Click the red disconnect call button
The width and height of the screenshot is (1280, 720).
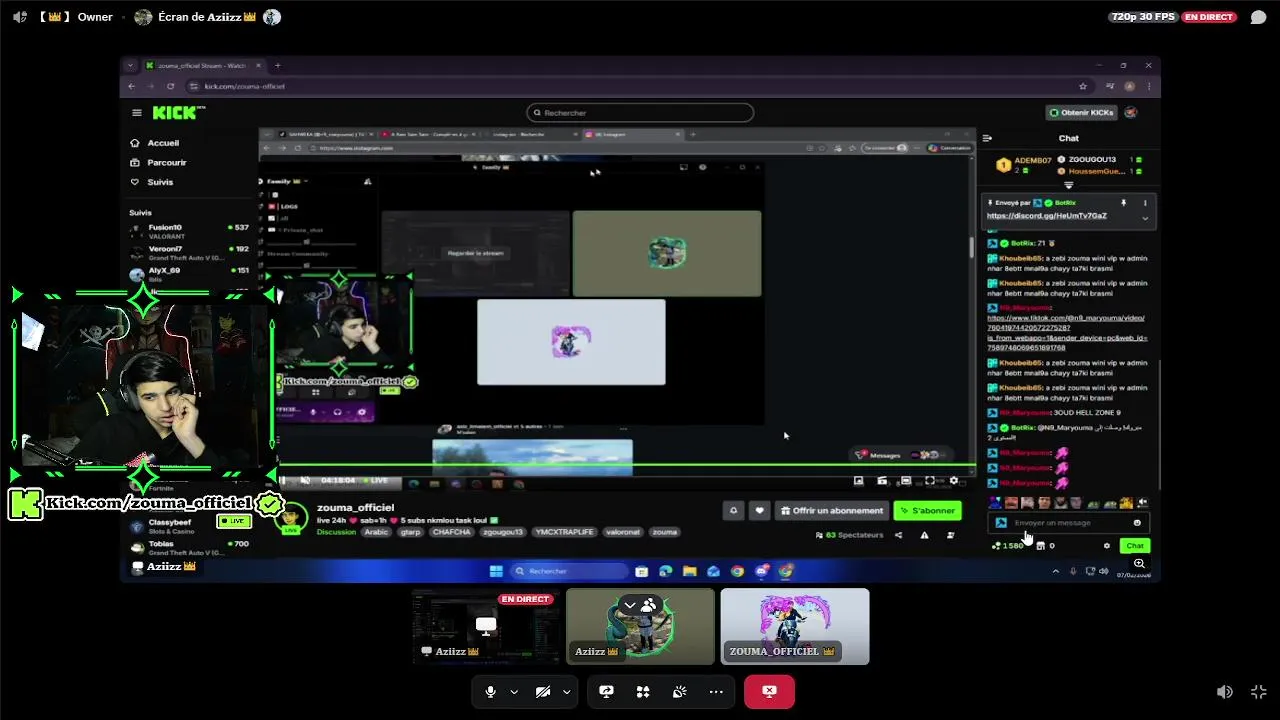tap(769, 691)
